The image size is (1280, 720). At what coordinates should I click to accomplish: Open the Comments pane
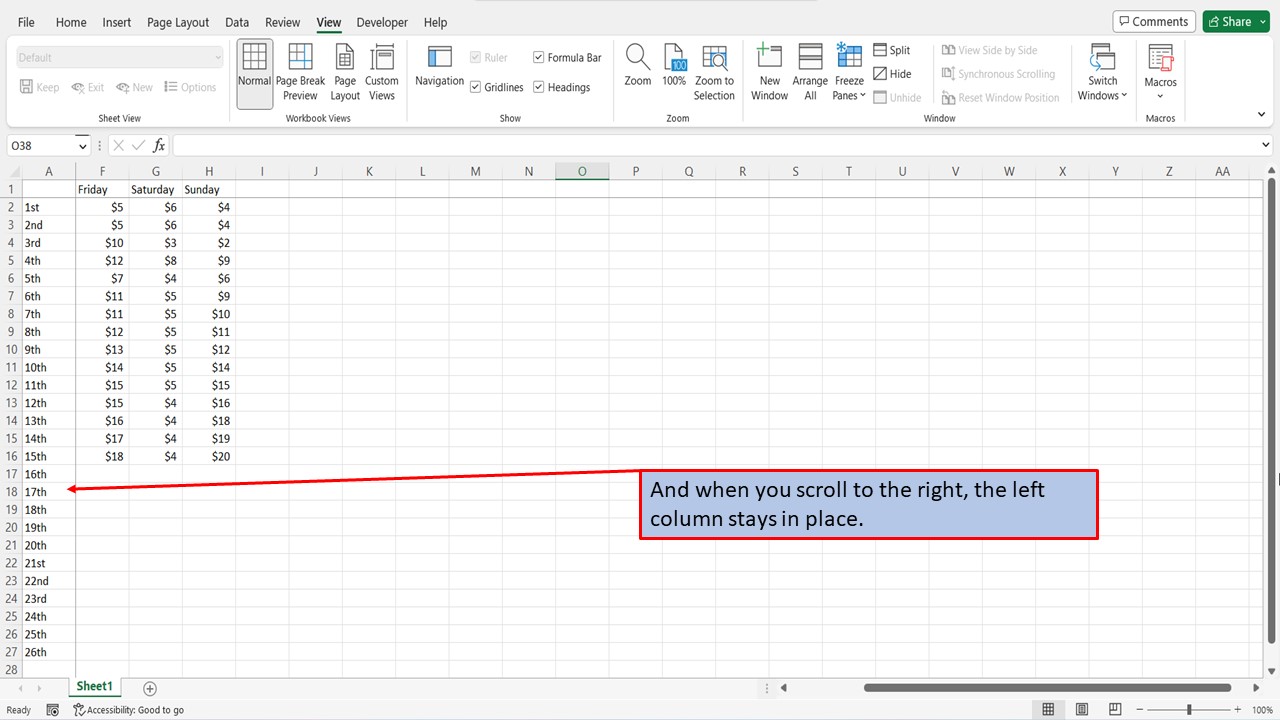[x=1153, y=21]
